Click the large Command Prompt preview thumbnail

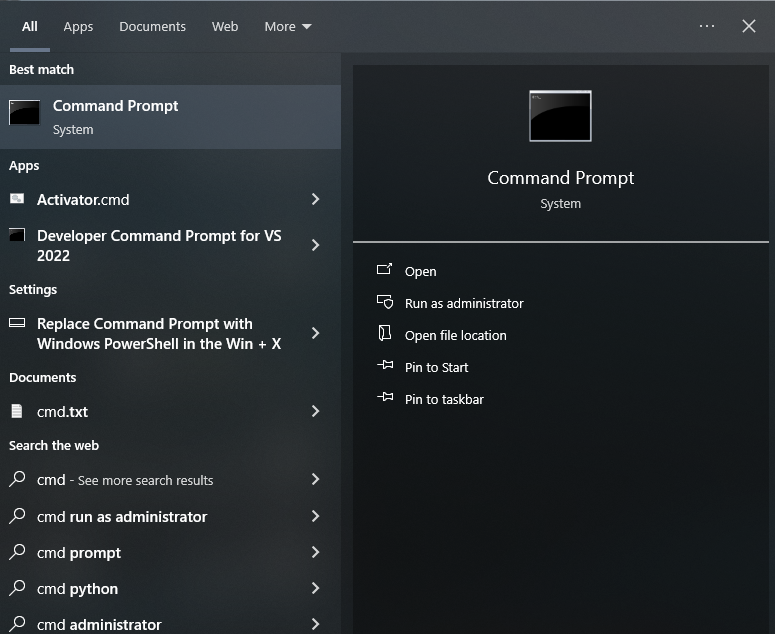point(560,116)
